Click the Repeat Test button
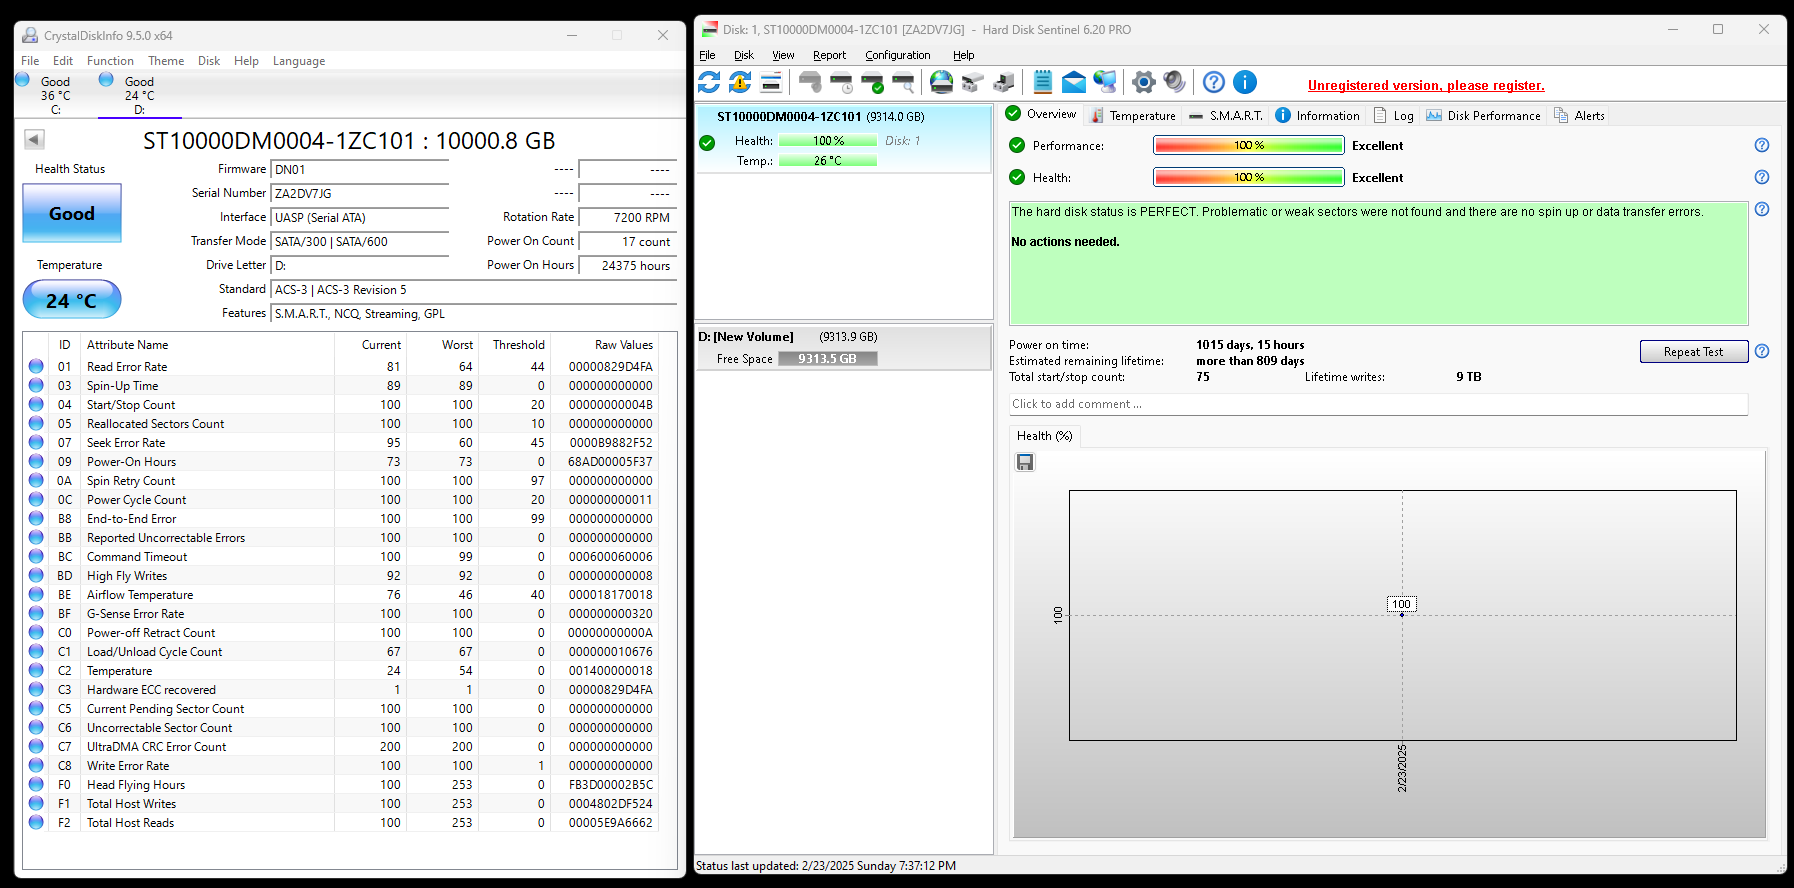1794x888 pixels. pyautogui.click(x=1694, y=352)
